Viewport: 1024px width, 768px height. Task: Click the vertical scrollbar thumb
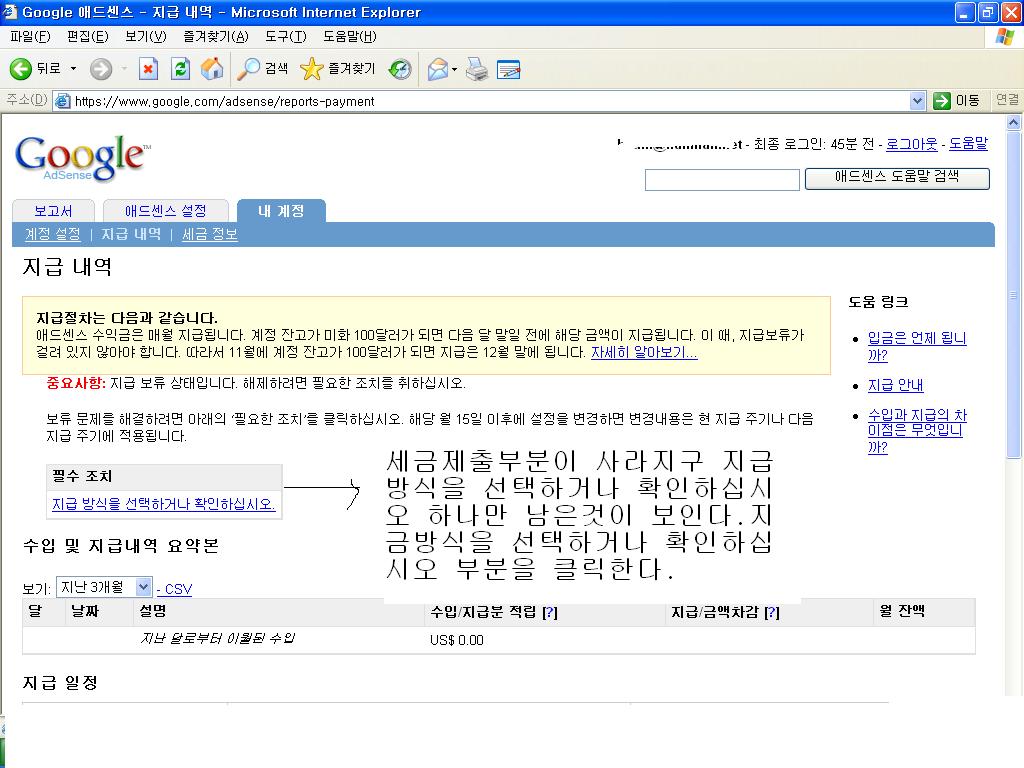tap(1014, 295)
